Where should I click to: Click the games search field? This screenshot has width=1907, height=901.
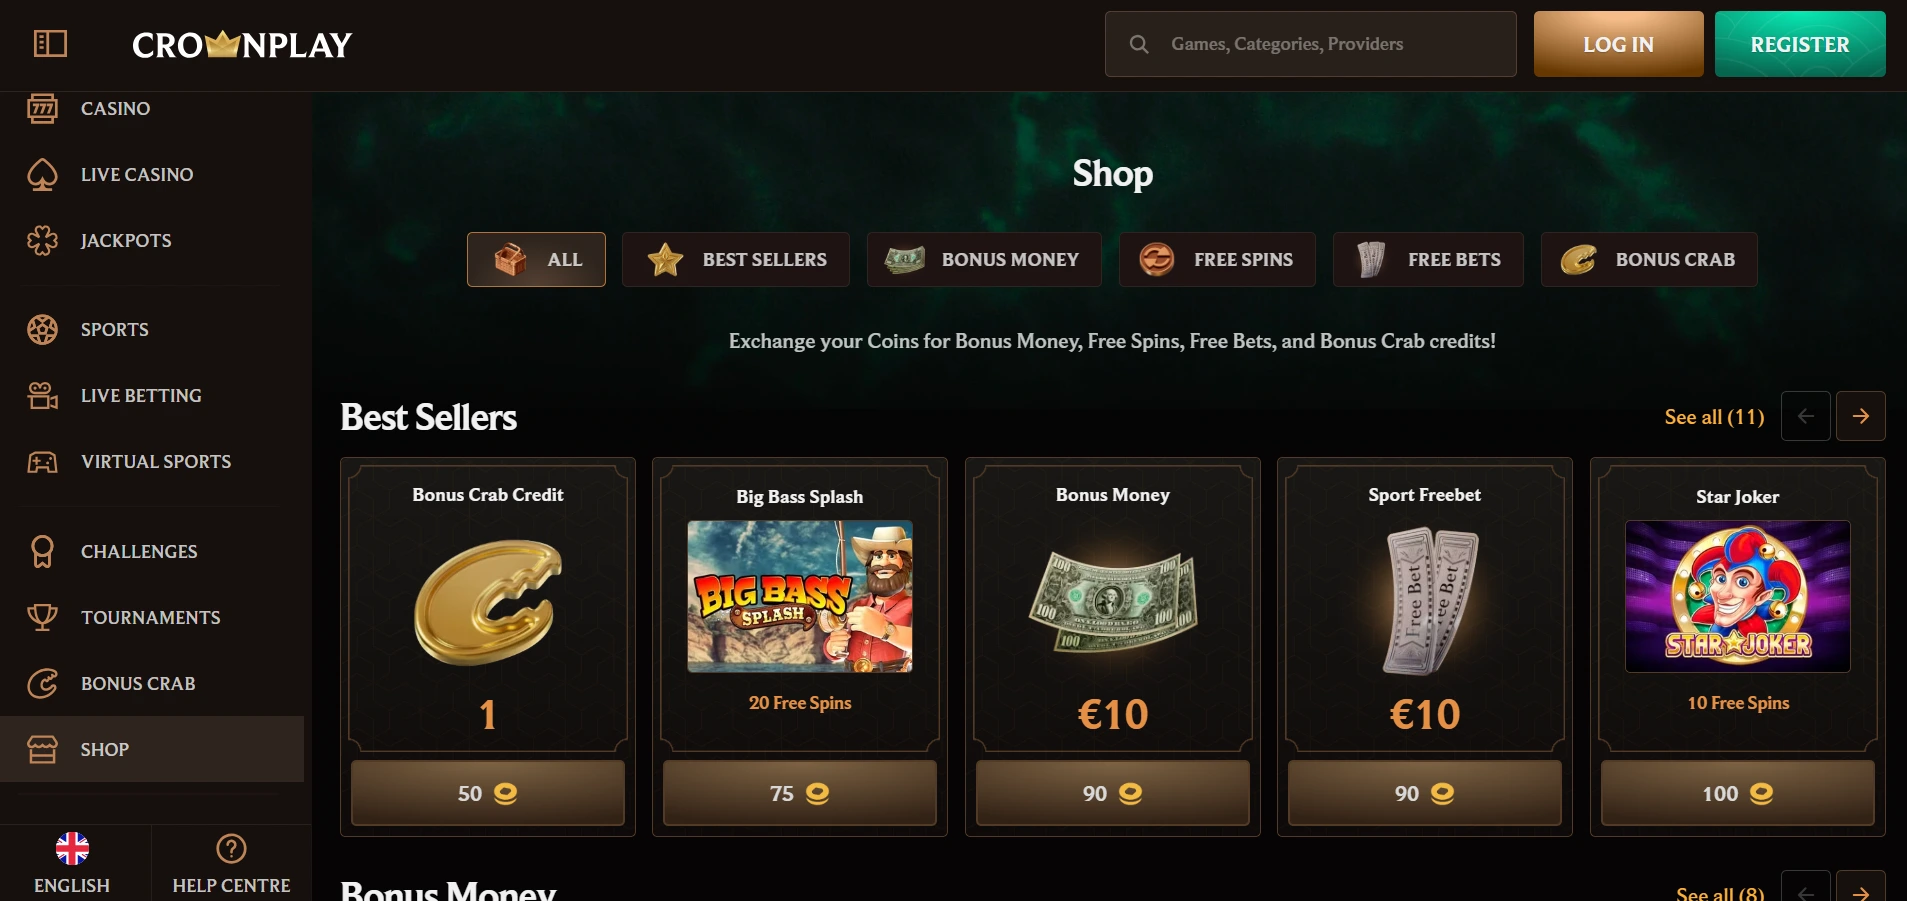click(1310, 44)
